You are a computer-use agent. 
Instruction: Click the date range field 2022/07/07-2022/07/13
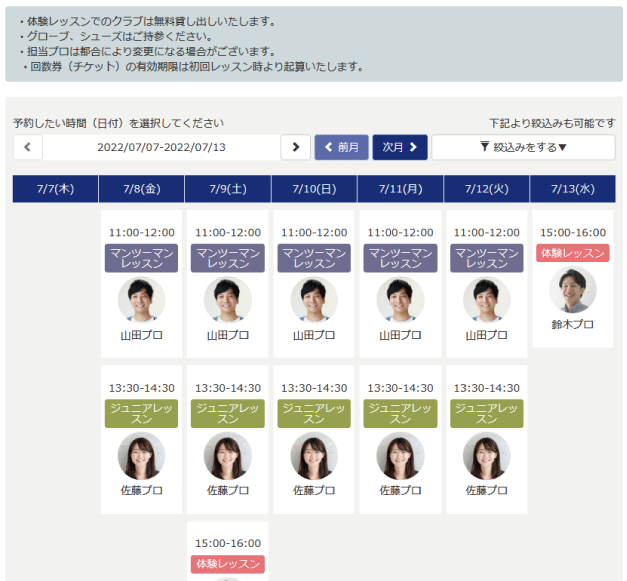161,148
